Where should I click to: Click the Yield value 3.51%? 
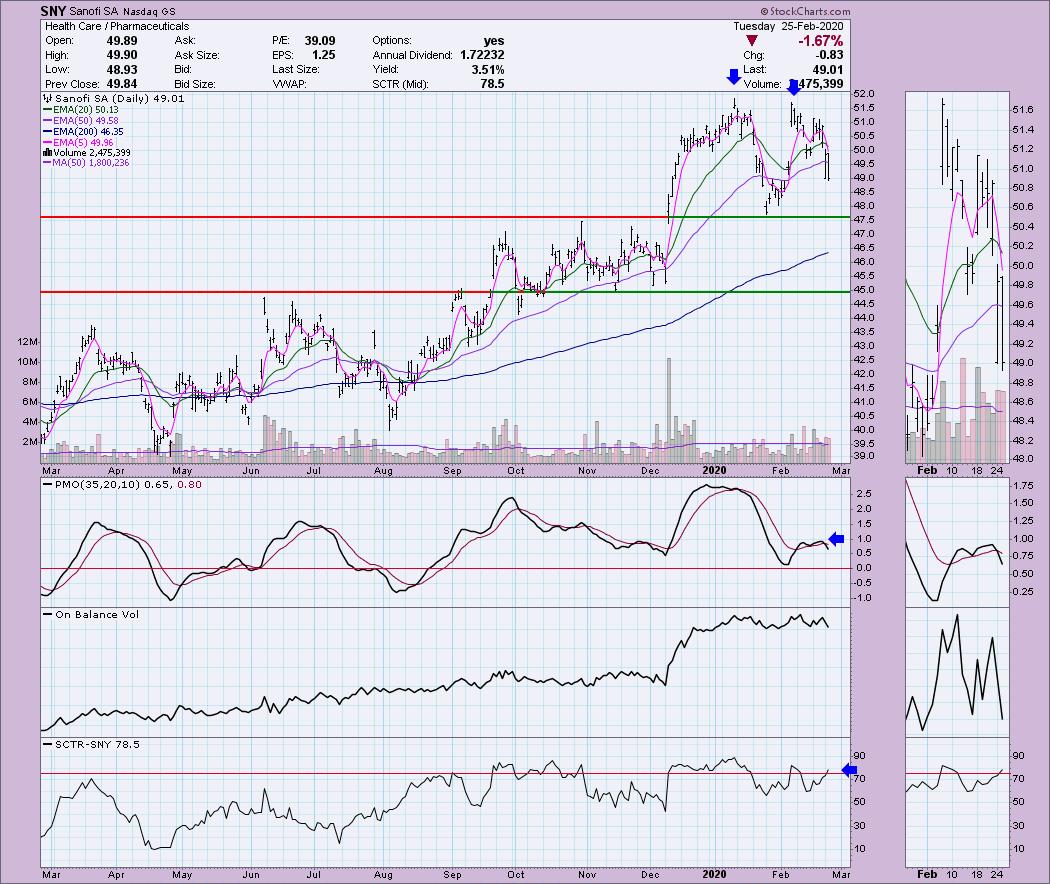click(x=487, y=70)
